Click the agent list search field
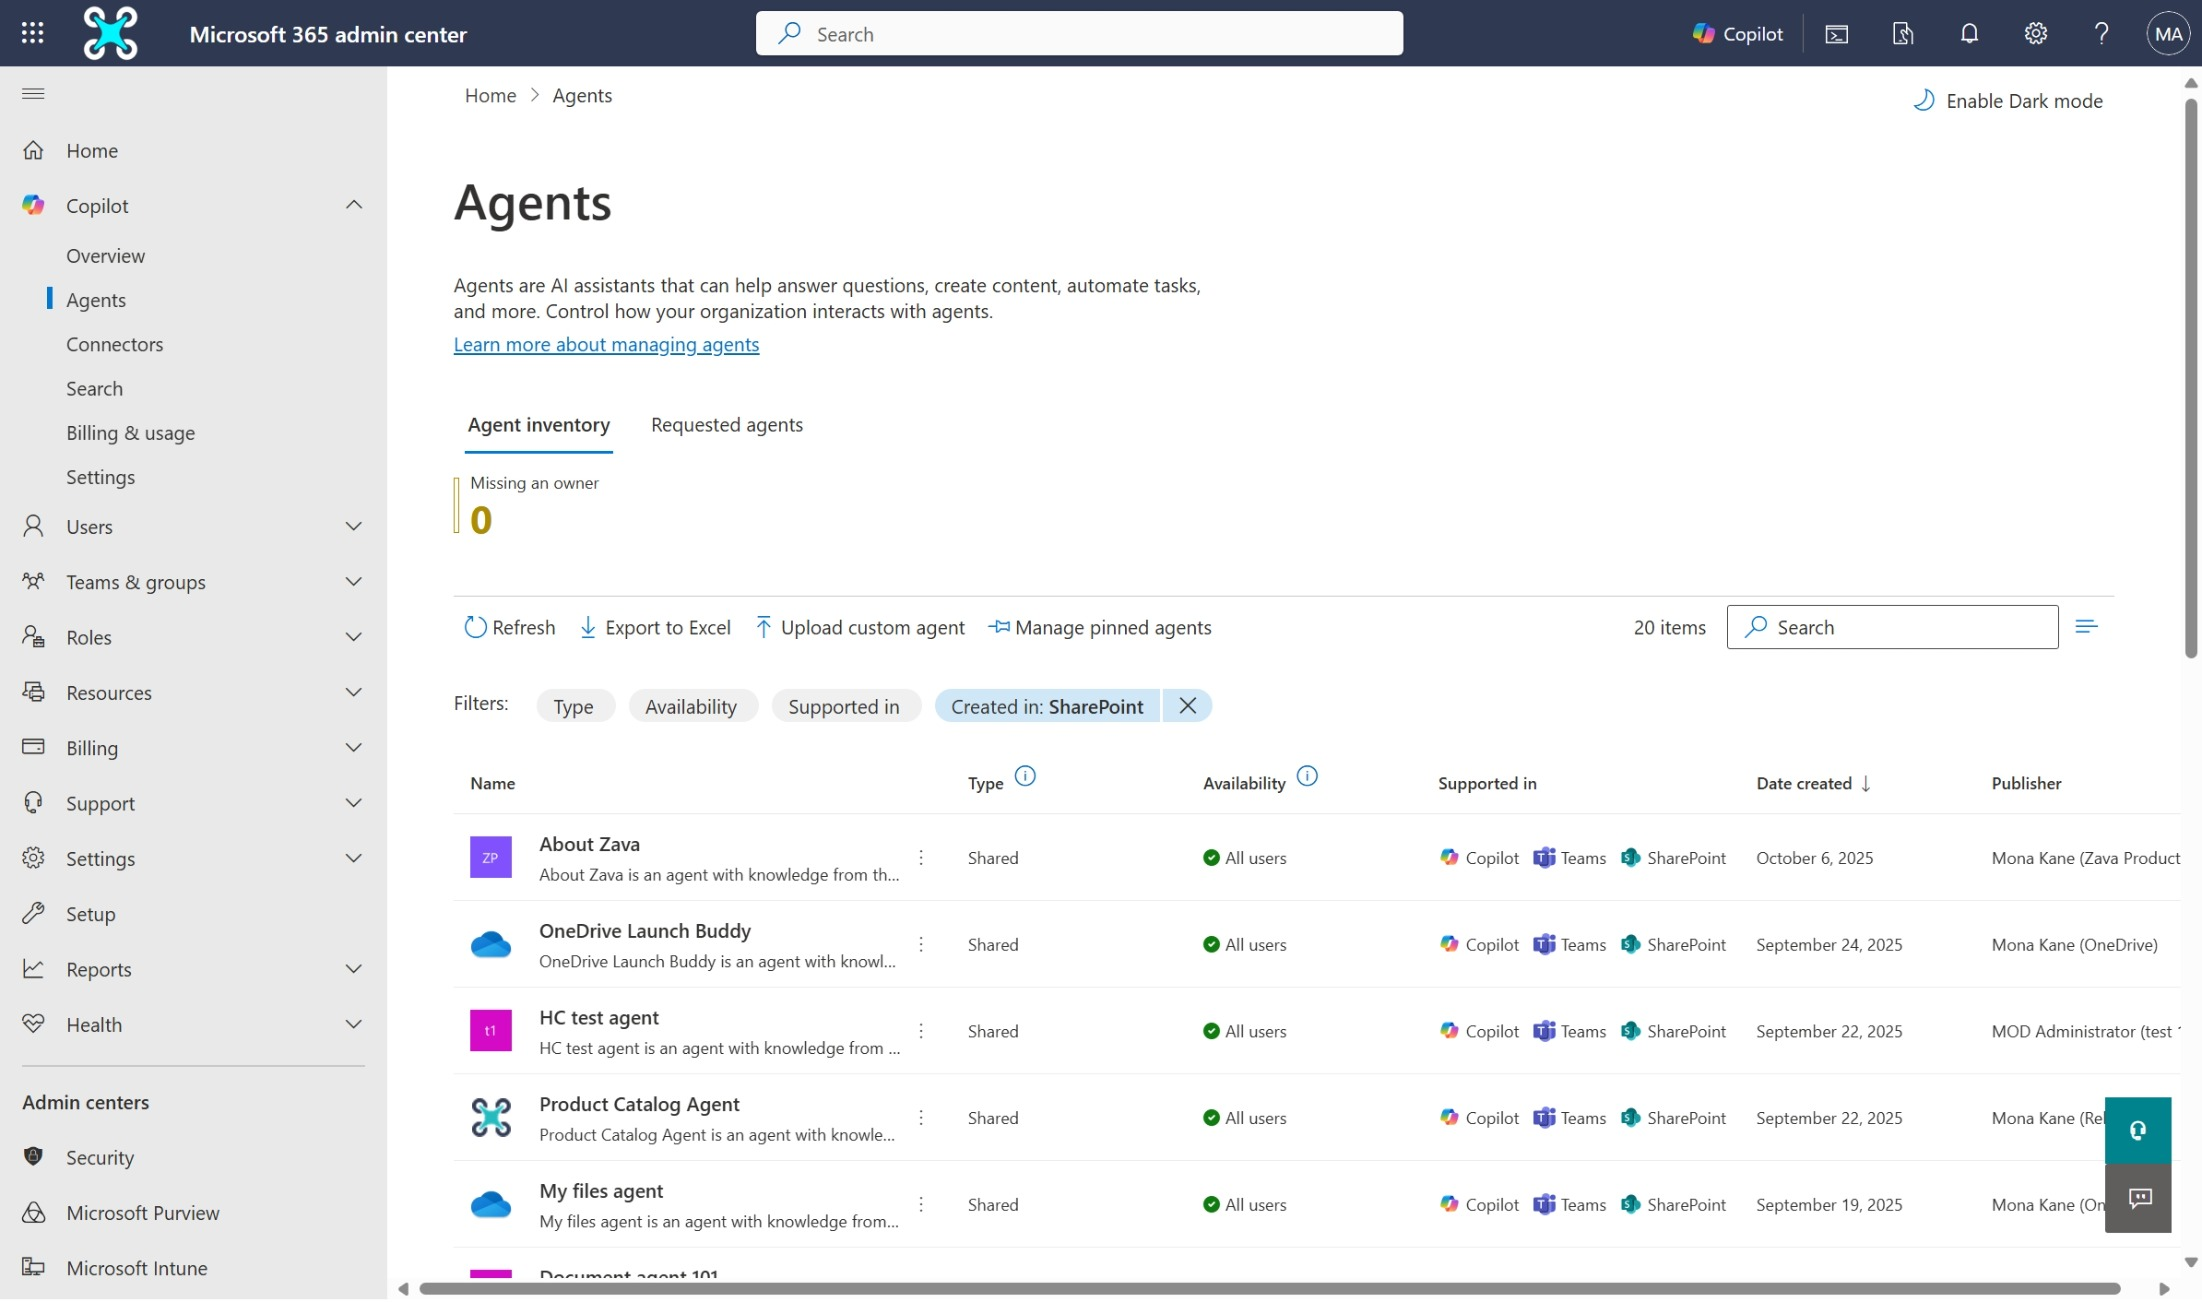The width and height of the screenshot is (2202, 1302). 1890,627
